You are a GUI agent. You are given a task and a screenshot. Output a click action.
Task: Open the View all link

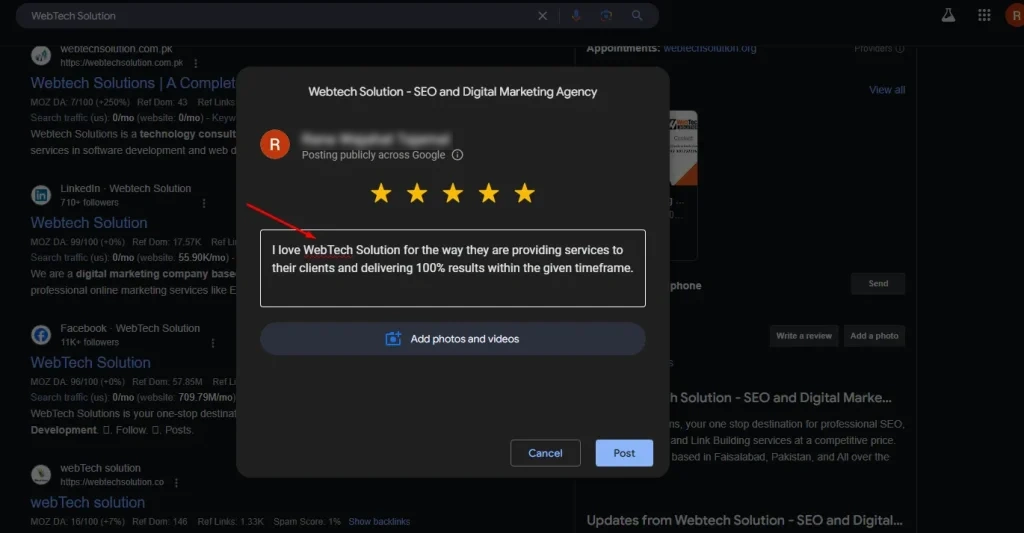887,90
